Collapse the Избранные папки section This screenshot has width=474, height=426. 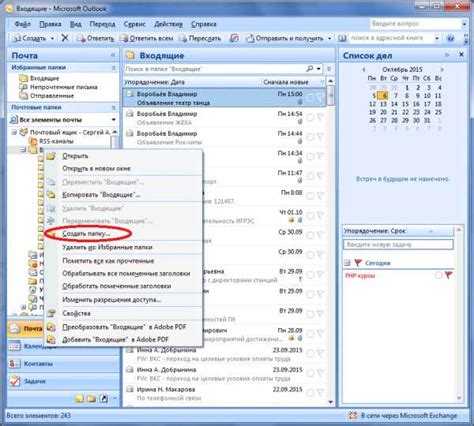[x=113, y=68]
